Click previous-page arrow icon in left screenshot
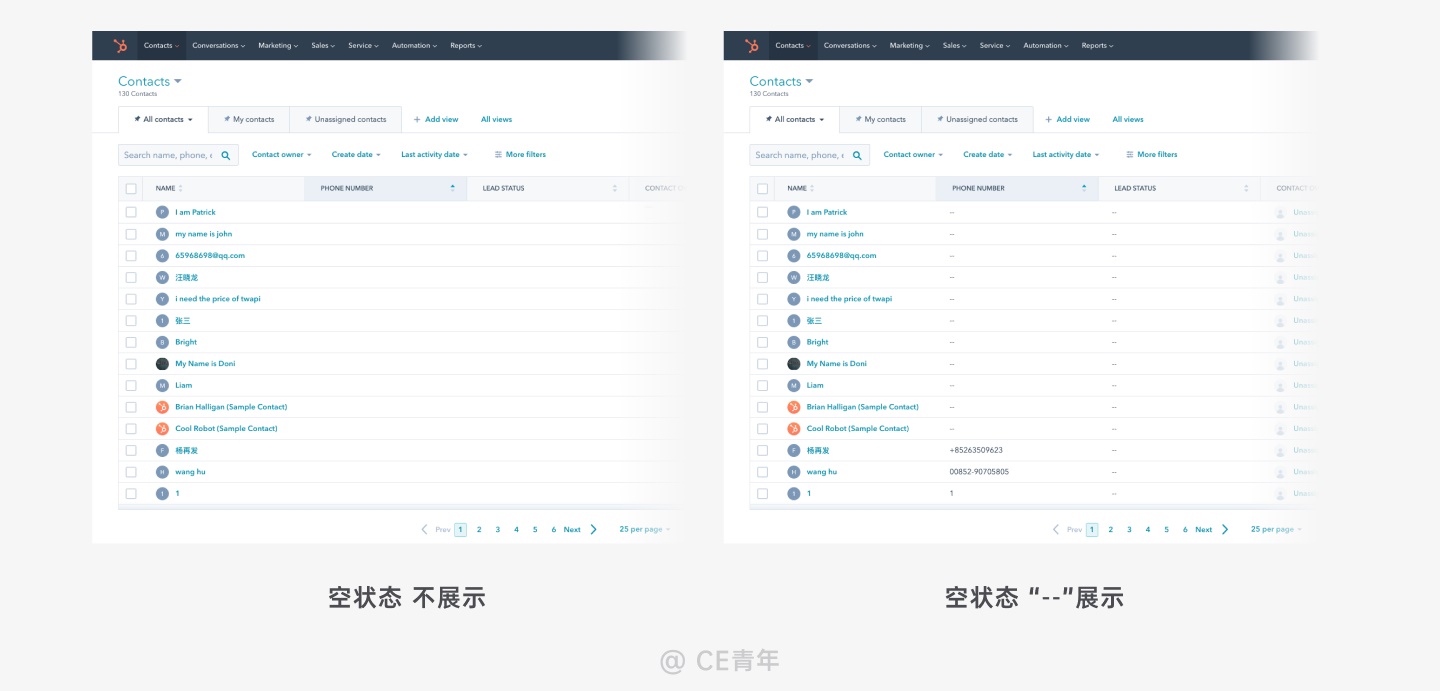 tap(424, 529)
